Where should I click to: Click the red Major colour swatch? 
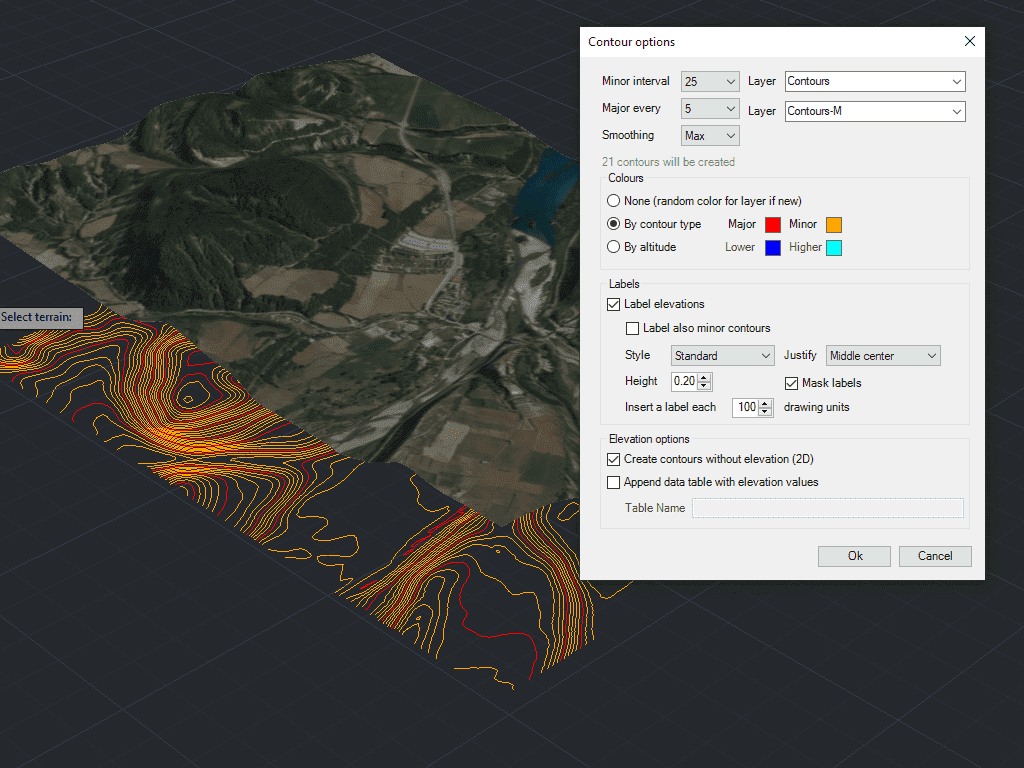pos(772,225)
